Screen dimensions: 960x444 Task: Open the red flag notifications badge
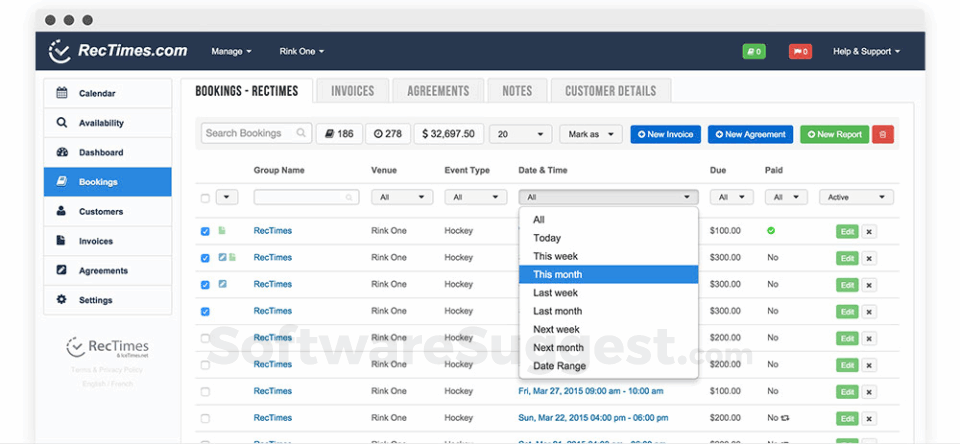click(800, 51)
